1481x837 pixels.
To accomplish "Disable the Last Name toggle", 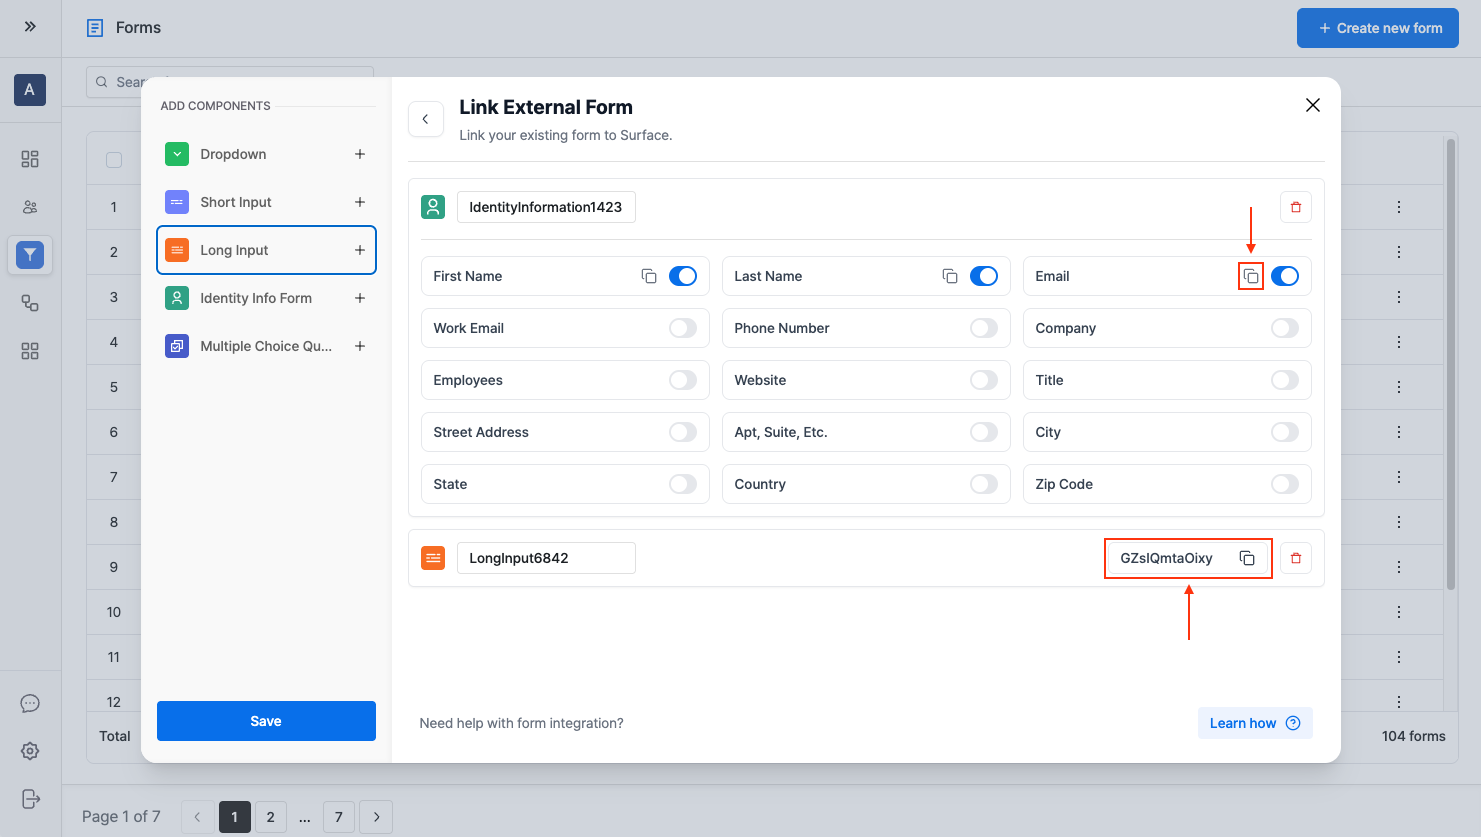I will [984, 276].
